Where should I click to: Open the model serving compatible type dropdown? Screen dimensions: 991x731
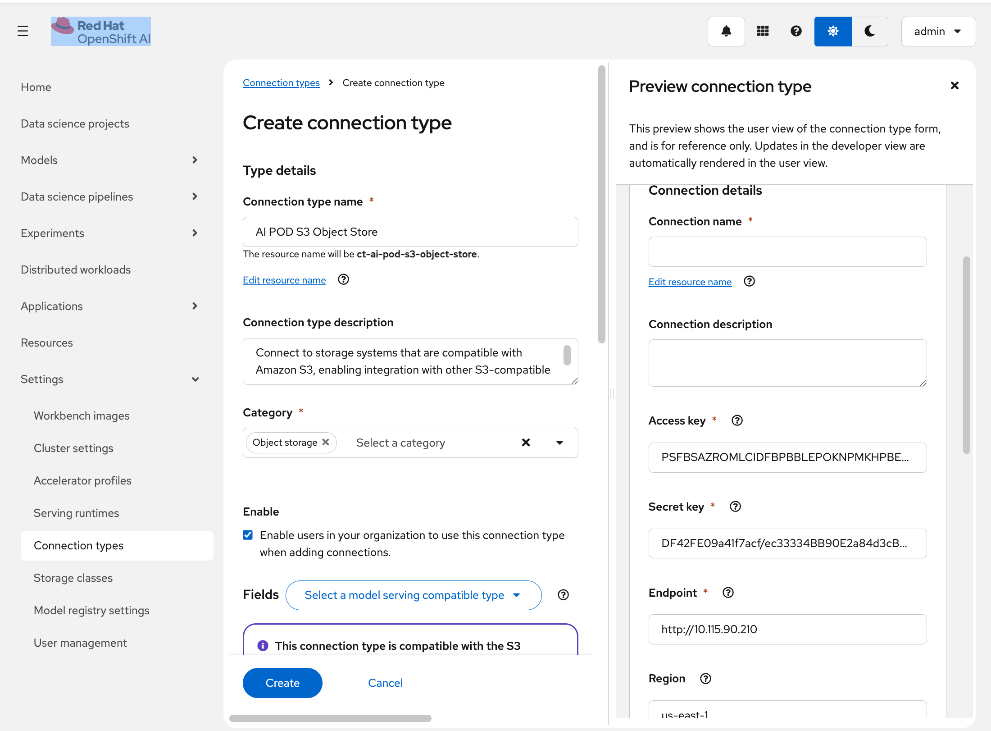413,594
